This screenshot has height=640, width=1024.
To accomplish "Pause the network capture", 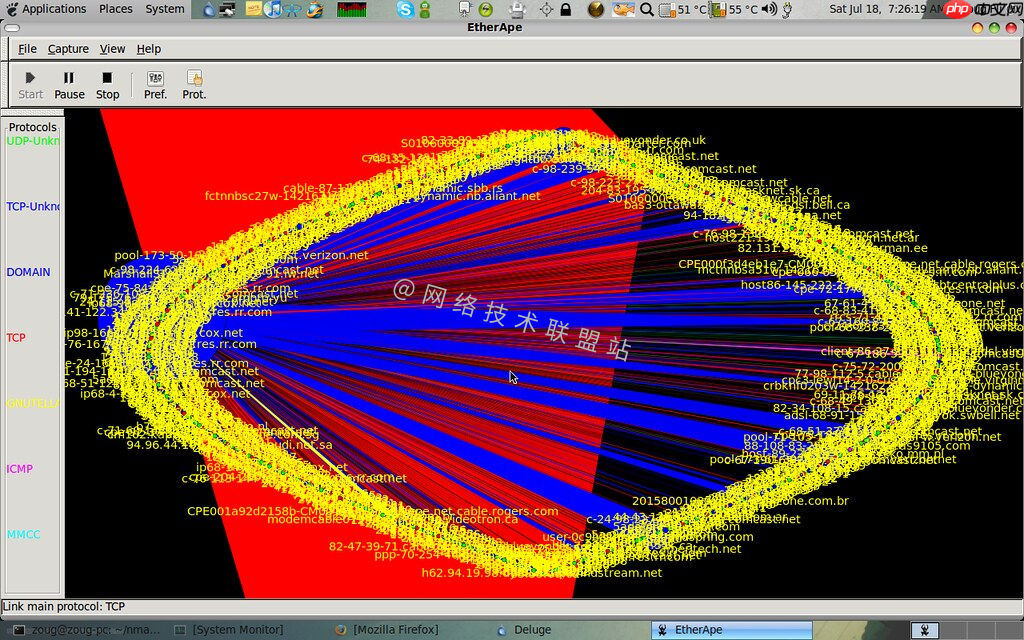I will click(x=69, y=85).
